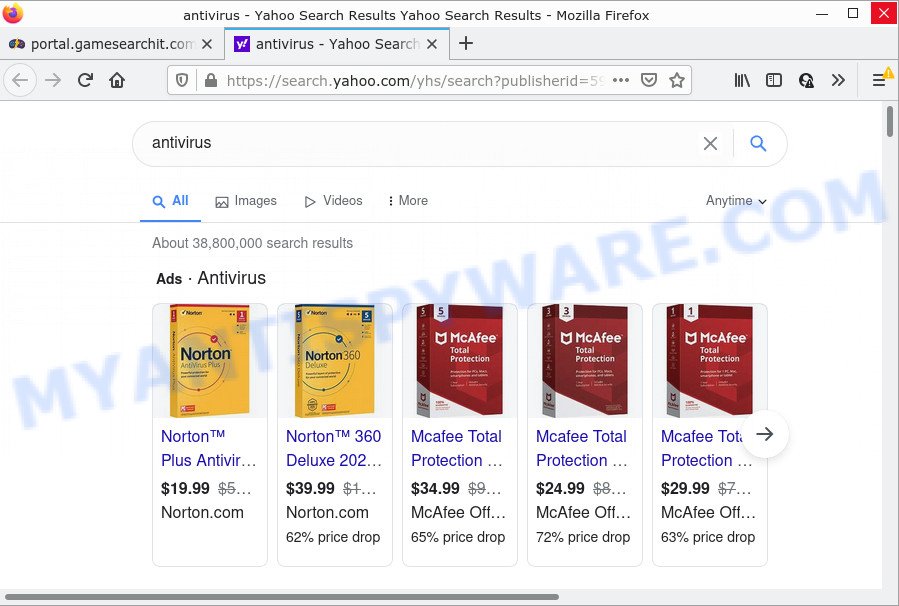Image resolution: width=899 pixels, height=606 pixels.
Task: Click the $19.99 Norton price
Action: tap(185, 488)
